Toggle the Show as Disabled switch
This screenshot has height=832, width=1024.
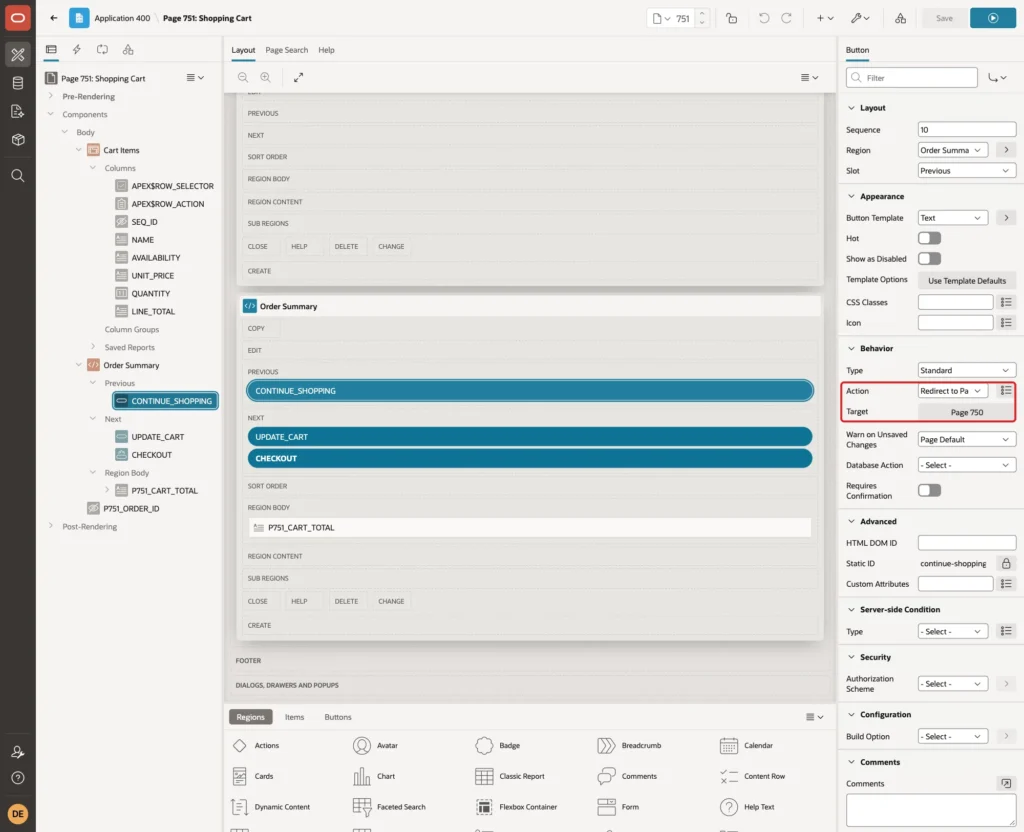point(929,259)
